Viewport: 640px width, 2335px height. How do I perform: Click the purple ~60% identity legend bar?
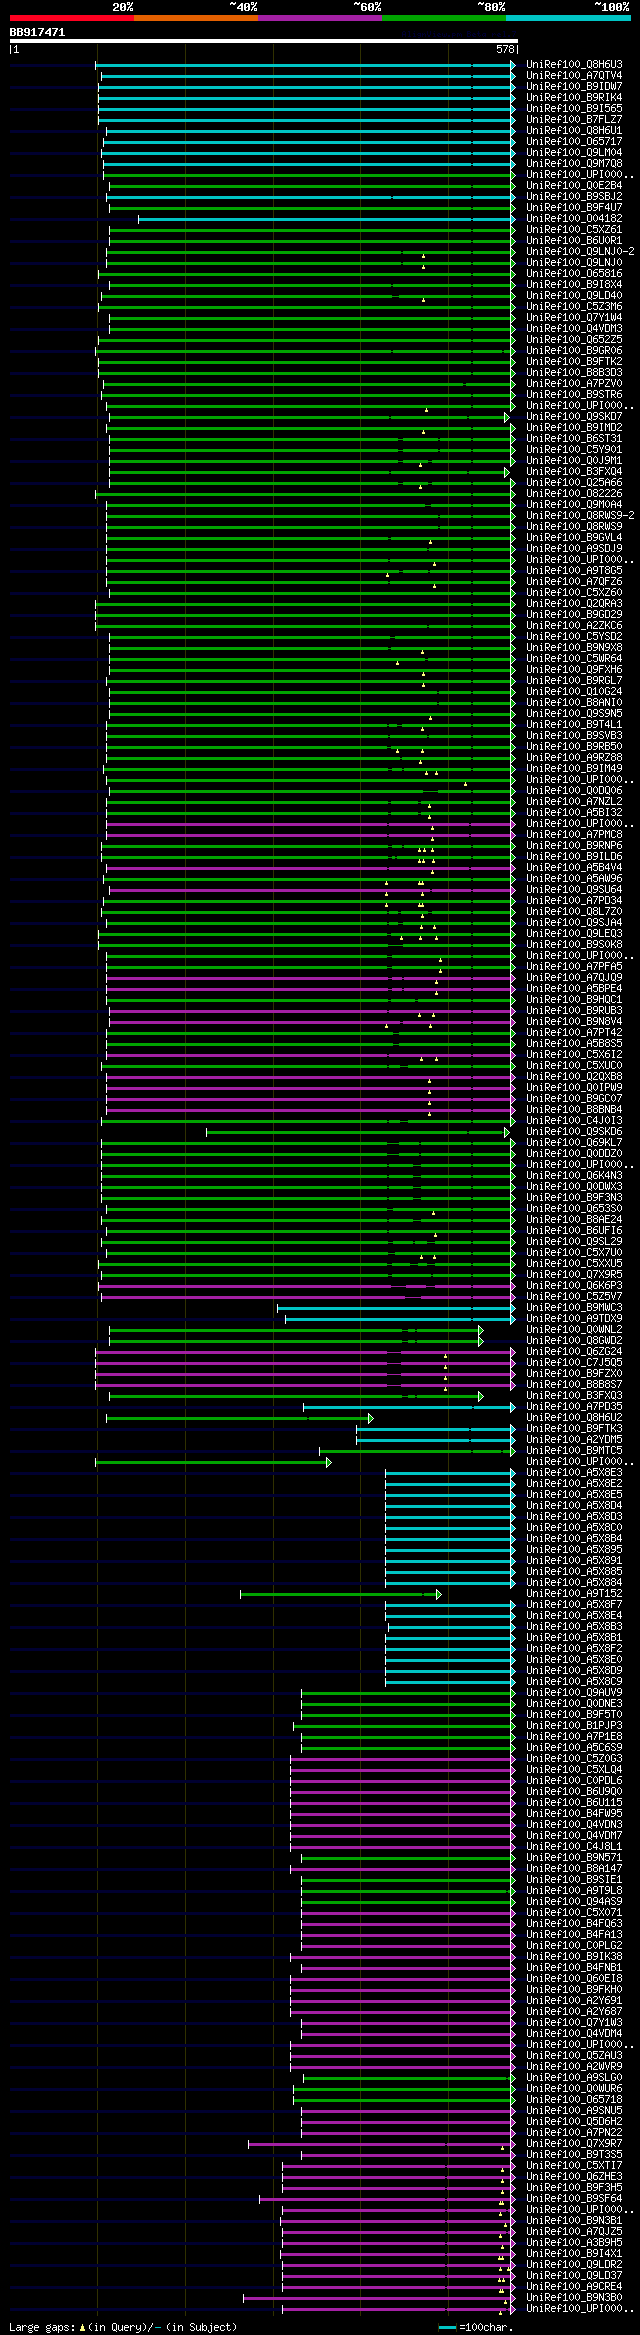[x=320, y=18]
